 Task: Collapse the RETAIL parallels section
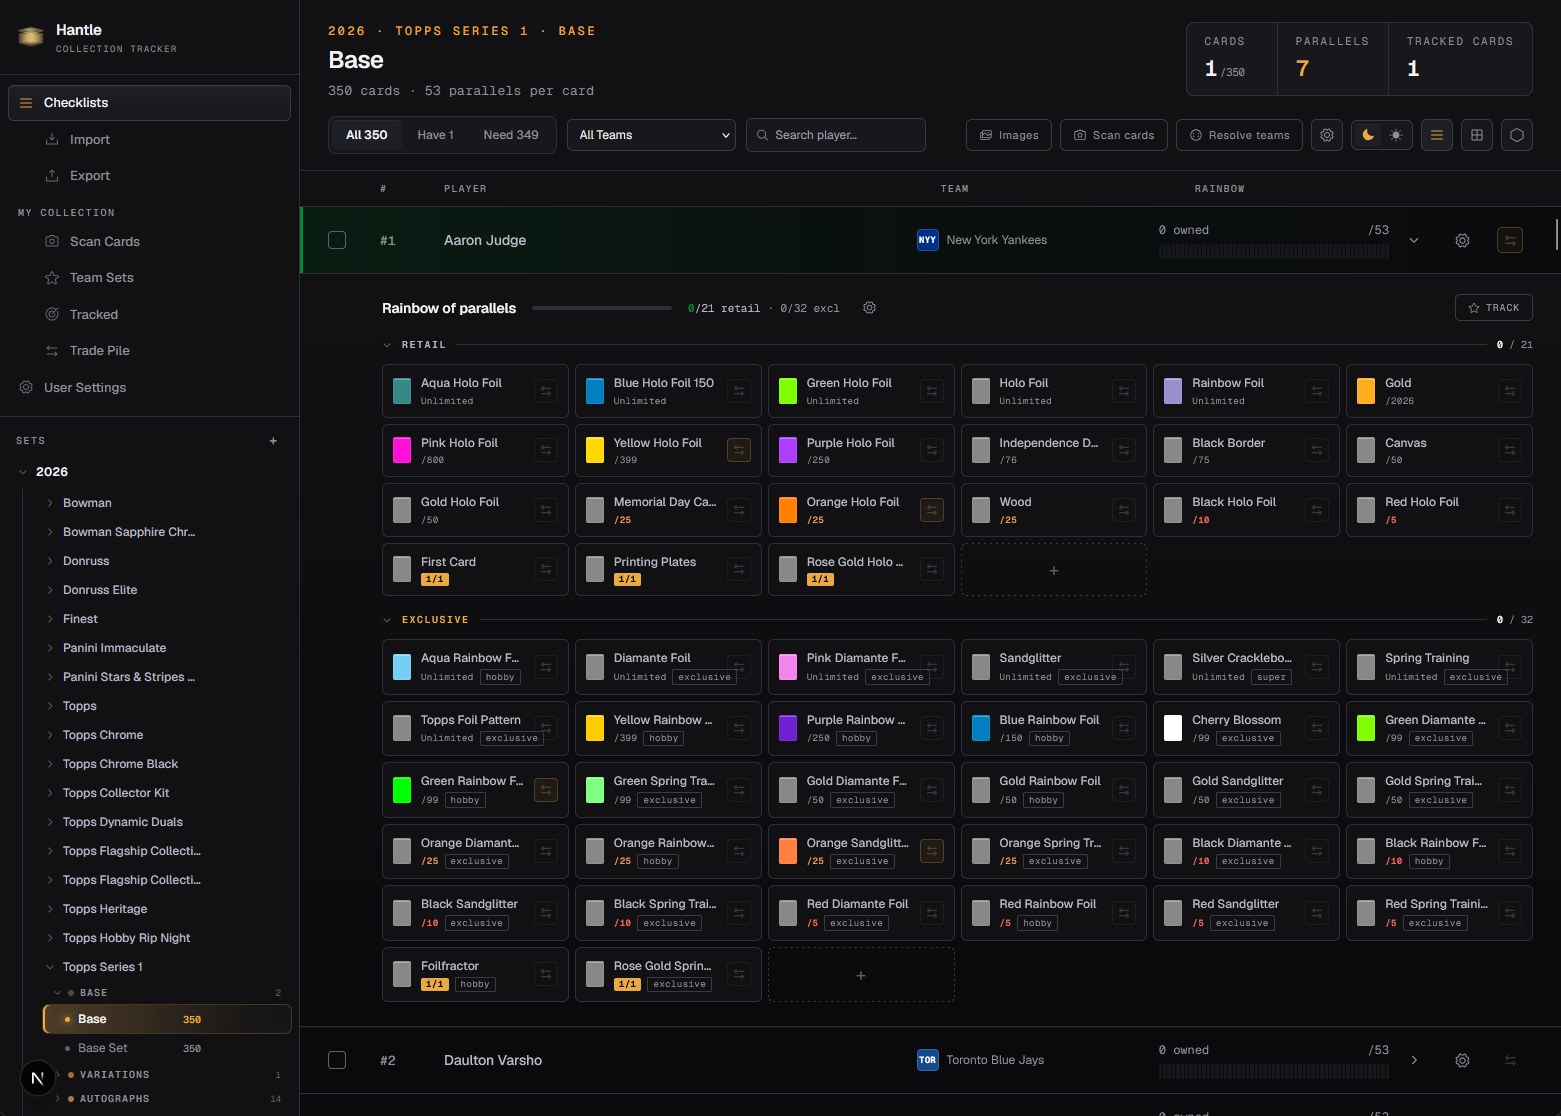tap(387, 345)
